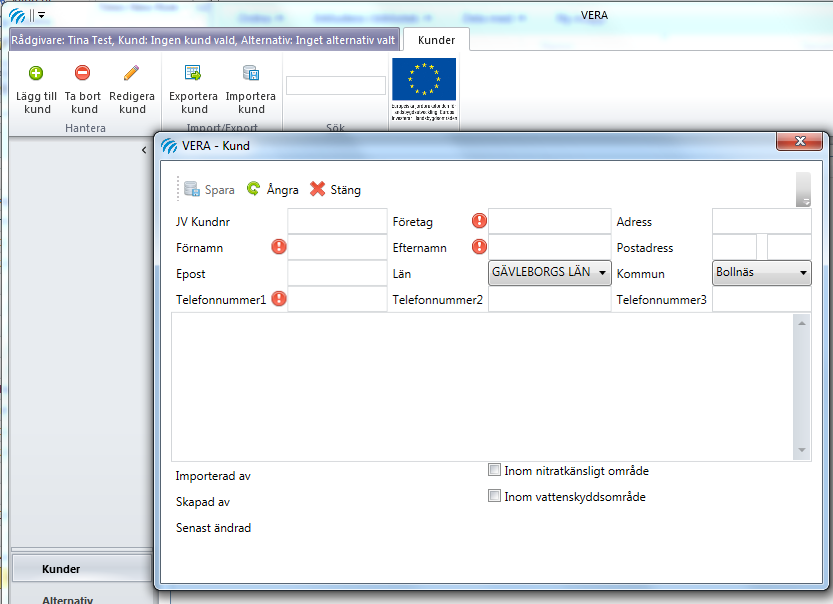Click the Skapad av label
Viewport: 833px width, 604px height.
click(203, 502)
